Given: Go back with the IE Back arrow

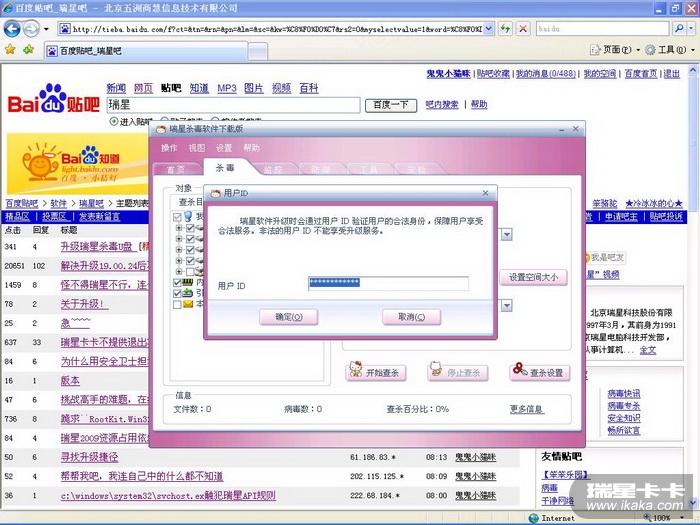Looking at the screenshot, I should [x=12, y=29].
